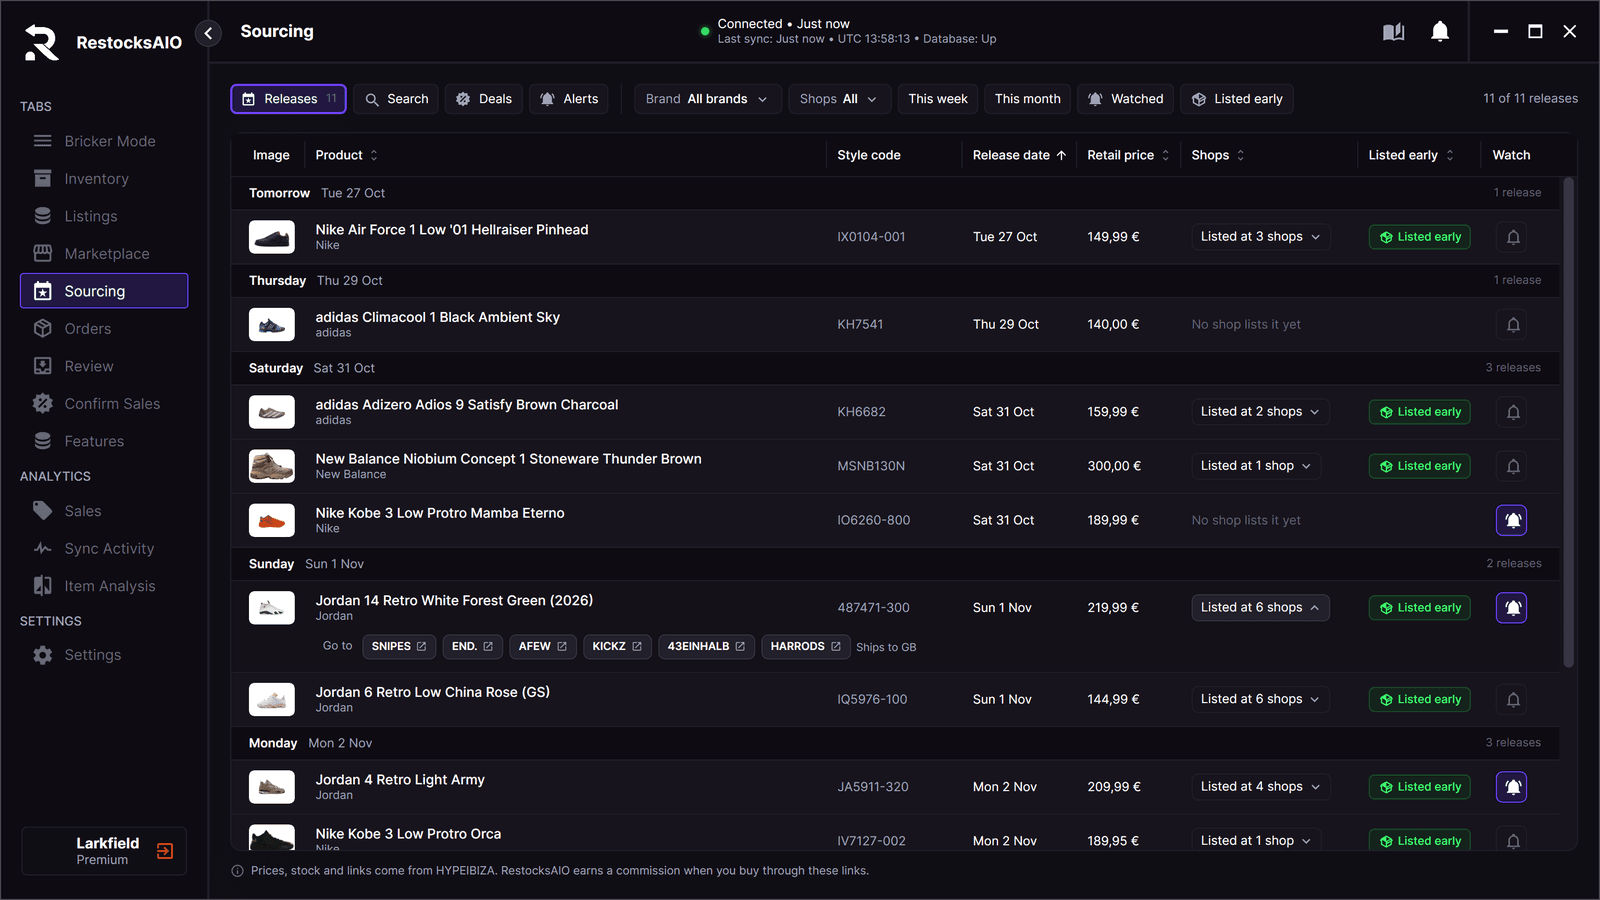This screenshot has height=900, width=1600.
Task: Switch to the Alerts tab
Action: tap(569, 99)
